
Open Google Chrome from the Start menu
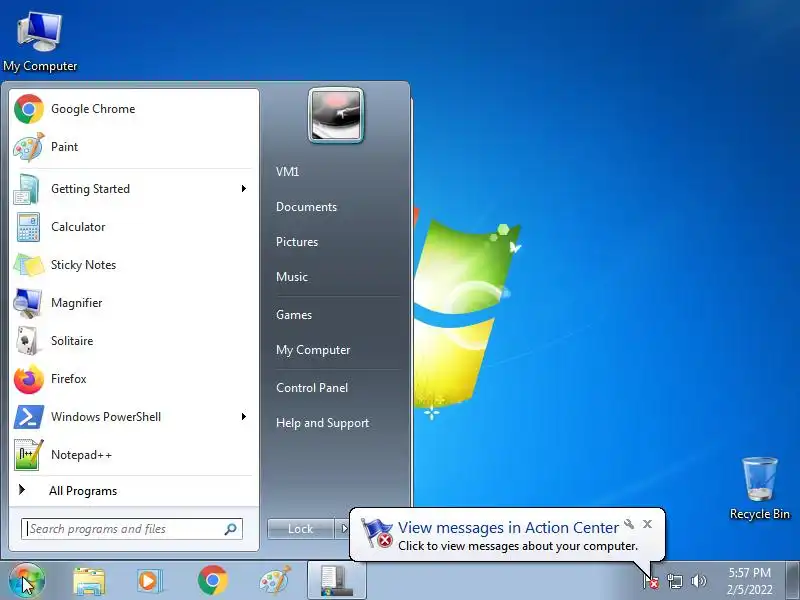(x=133, y=109)
